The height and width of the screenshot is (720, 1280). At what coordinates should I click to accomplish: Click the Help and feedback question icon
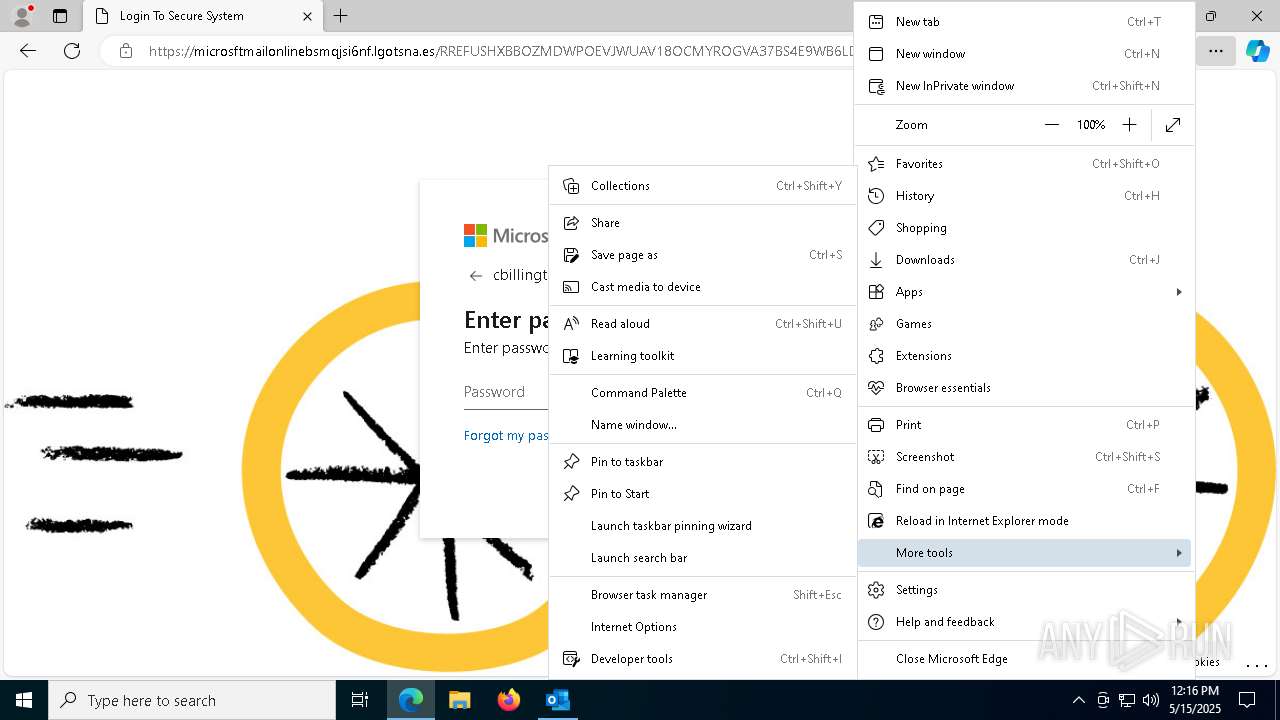(876, 622)
